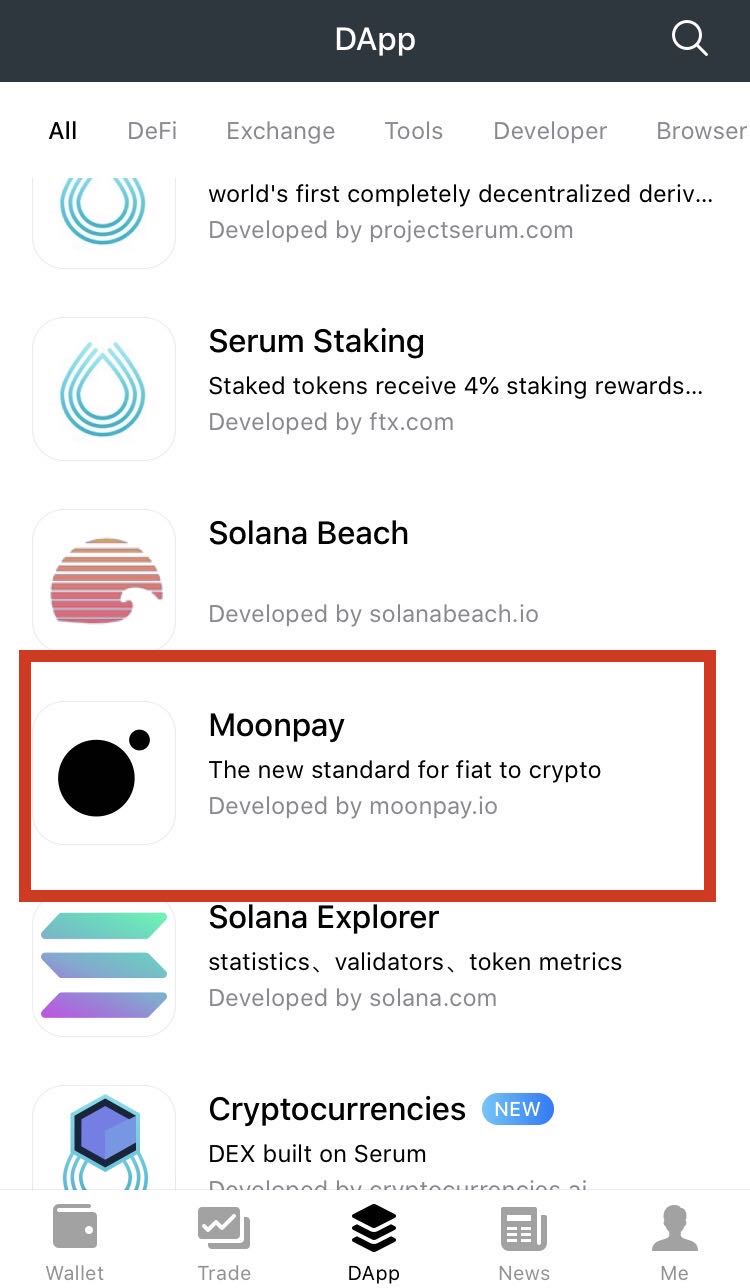Select the Trade icon at the bottom
The image size is (750, 1288).
pos(224,1240)
